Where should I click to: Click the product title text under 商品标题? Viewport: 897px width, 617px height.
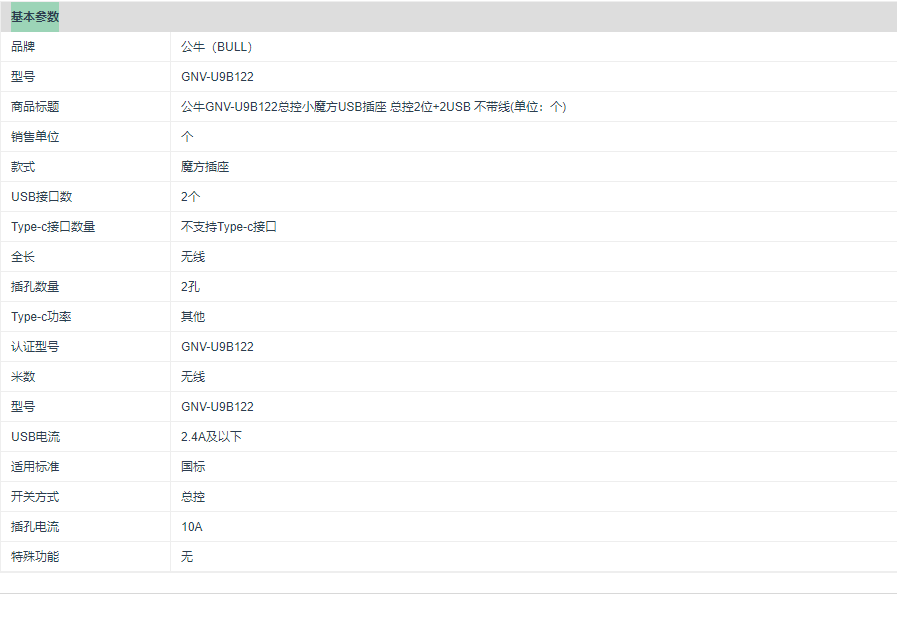click(373, 107)
